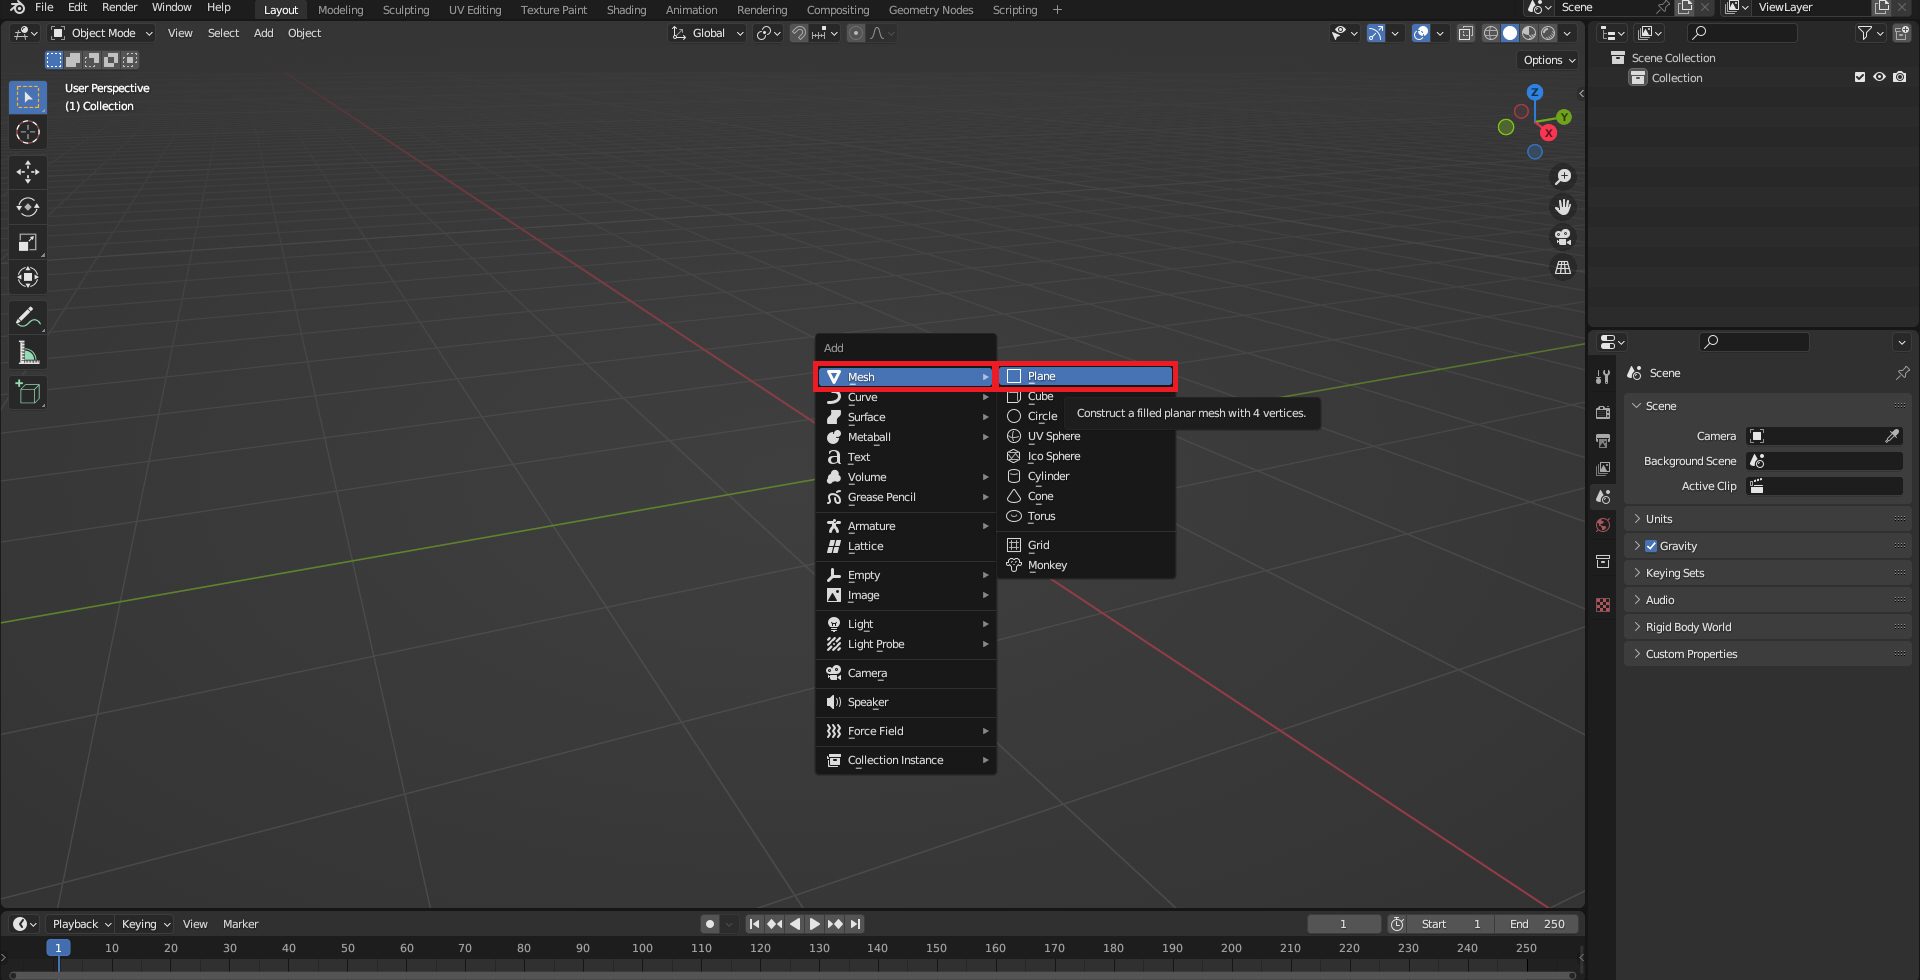Switch to rendered viewport shading

(1548, 33)
